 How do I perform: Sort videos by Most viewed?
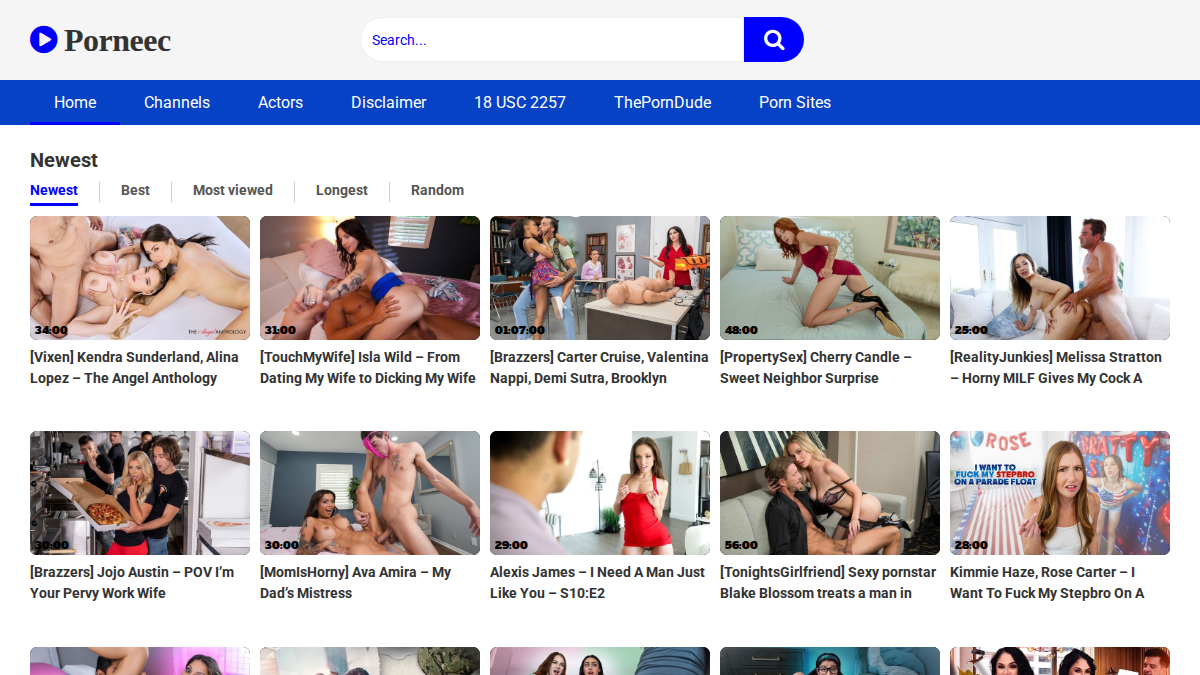233,190
